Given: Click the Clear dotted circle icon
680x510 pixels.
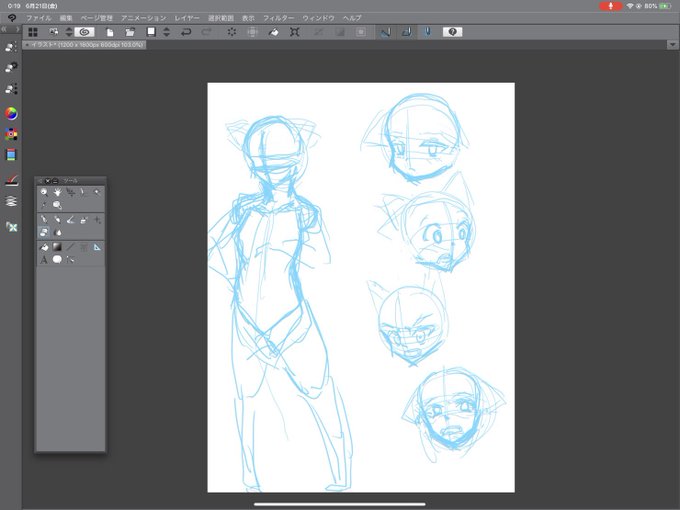Looking at the screenshot, I should tap(232, 32).
